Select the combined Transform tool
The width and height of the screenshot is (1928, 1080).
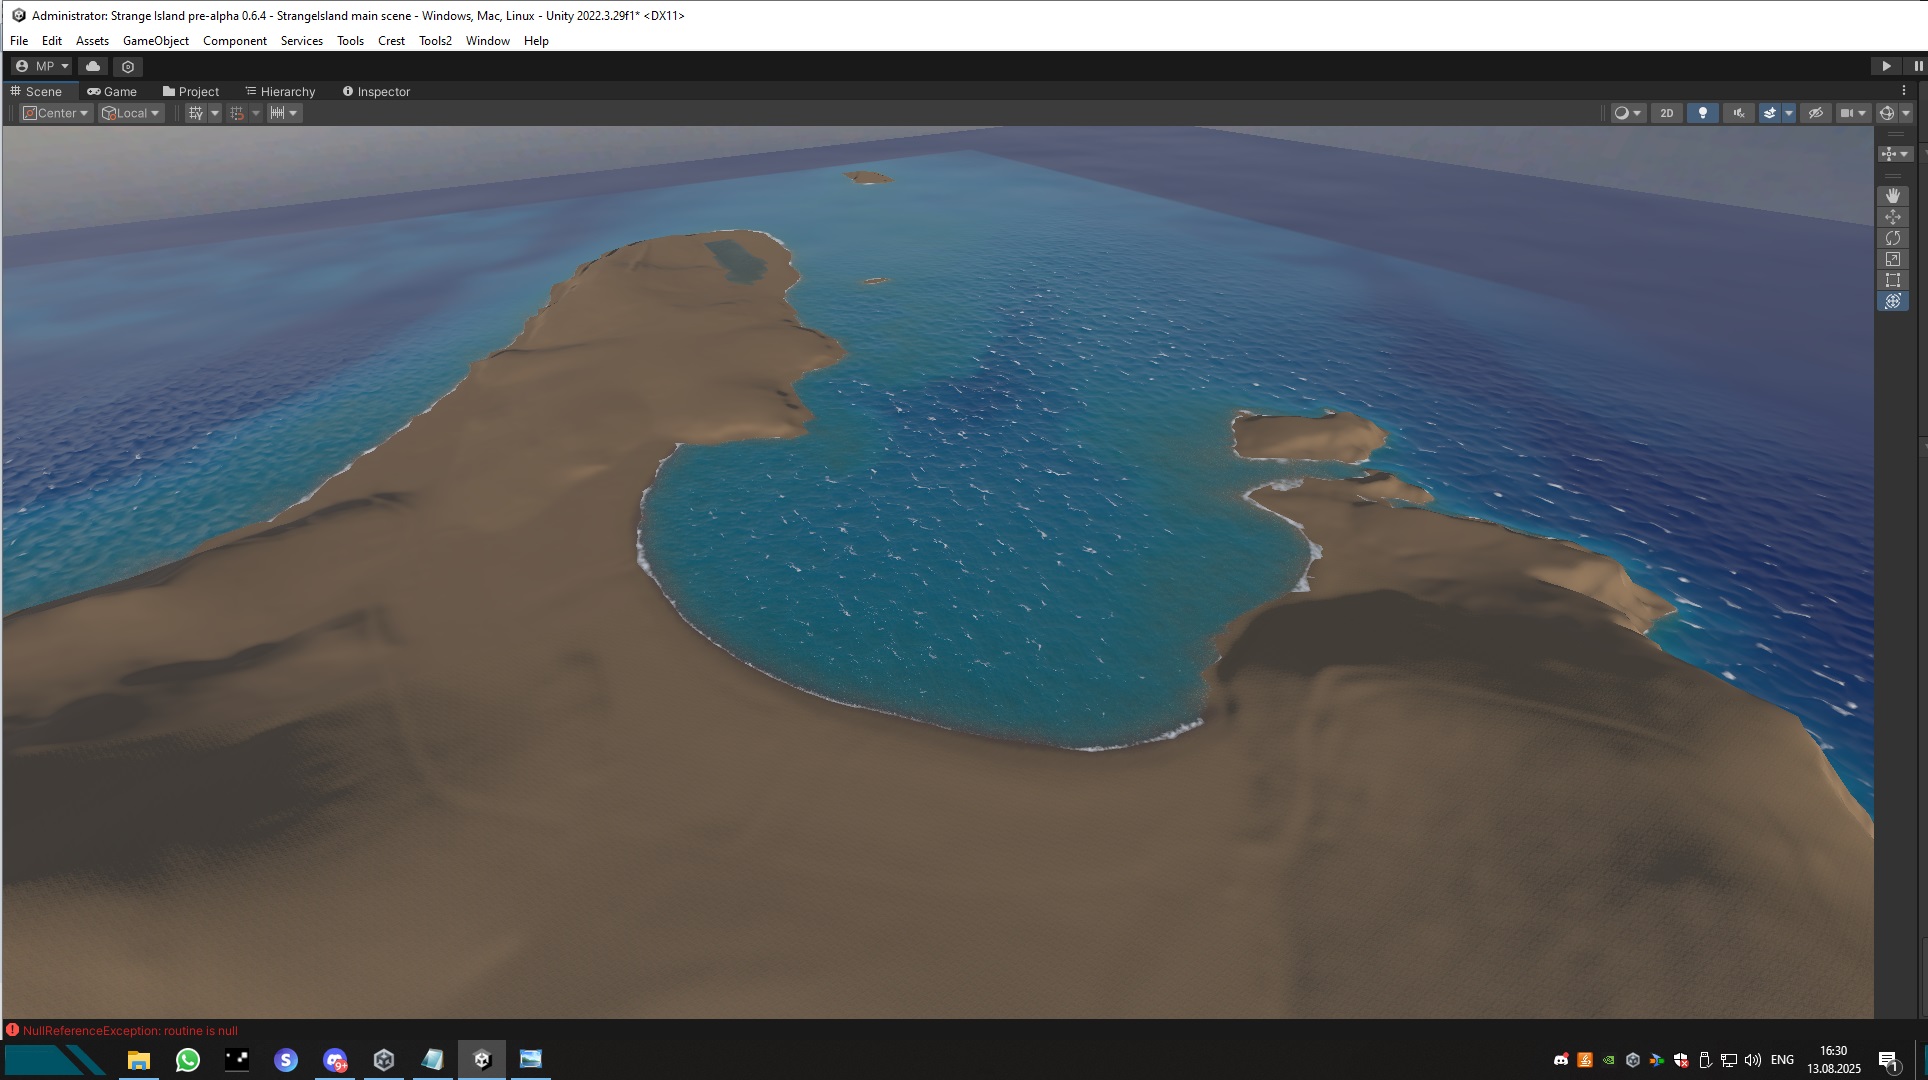tap(1892, 301)
